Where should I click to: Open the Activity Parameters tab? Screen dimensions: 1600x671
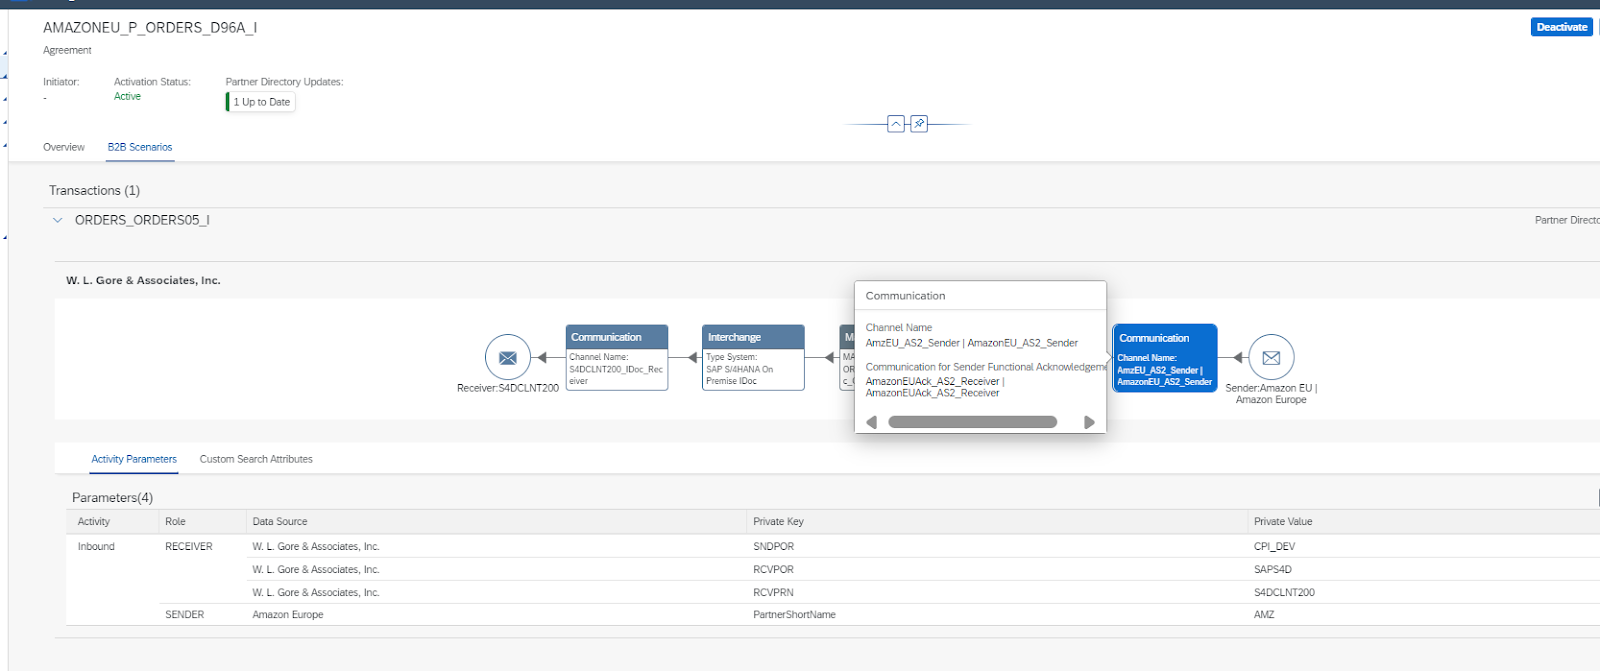click(134, 459)
